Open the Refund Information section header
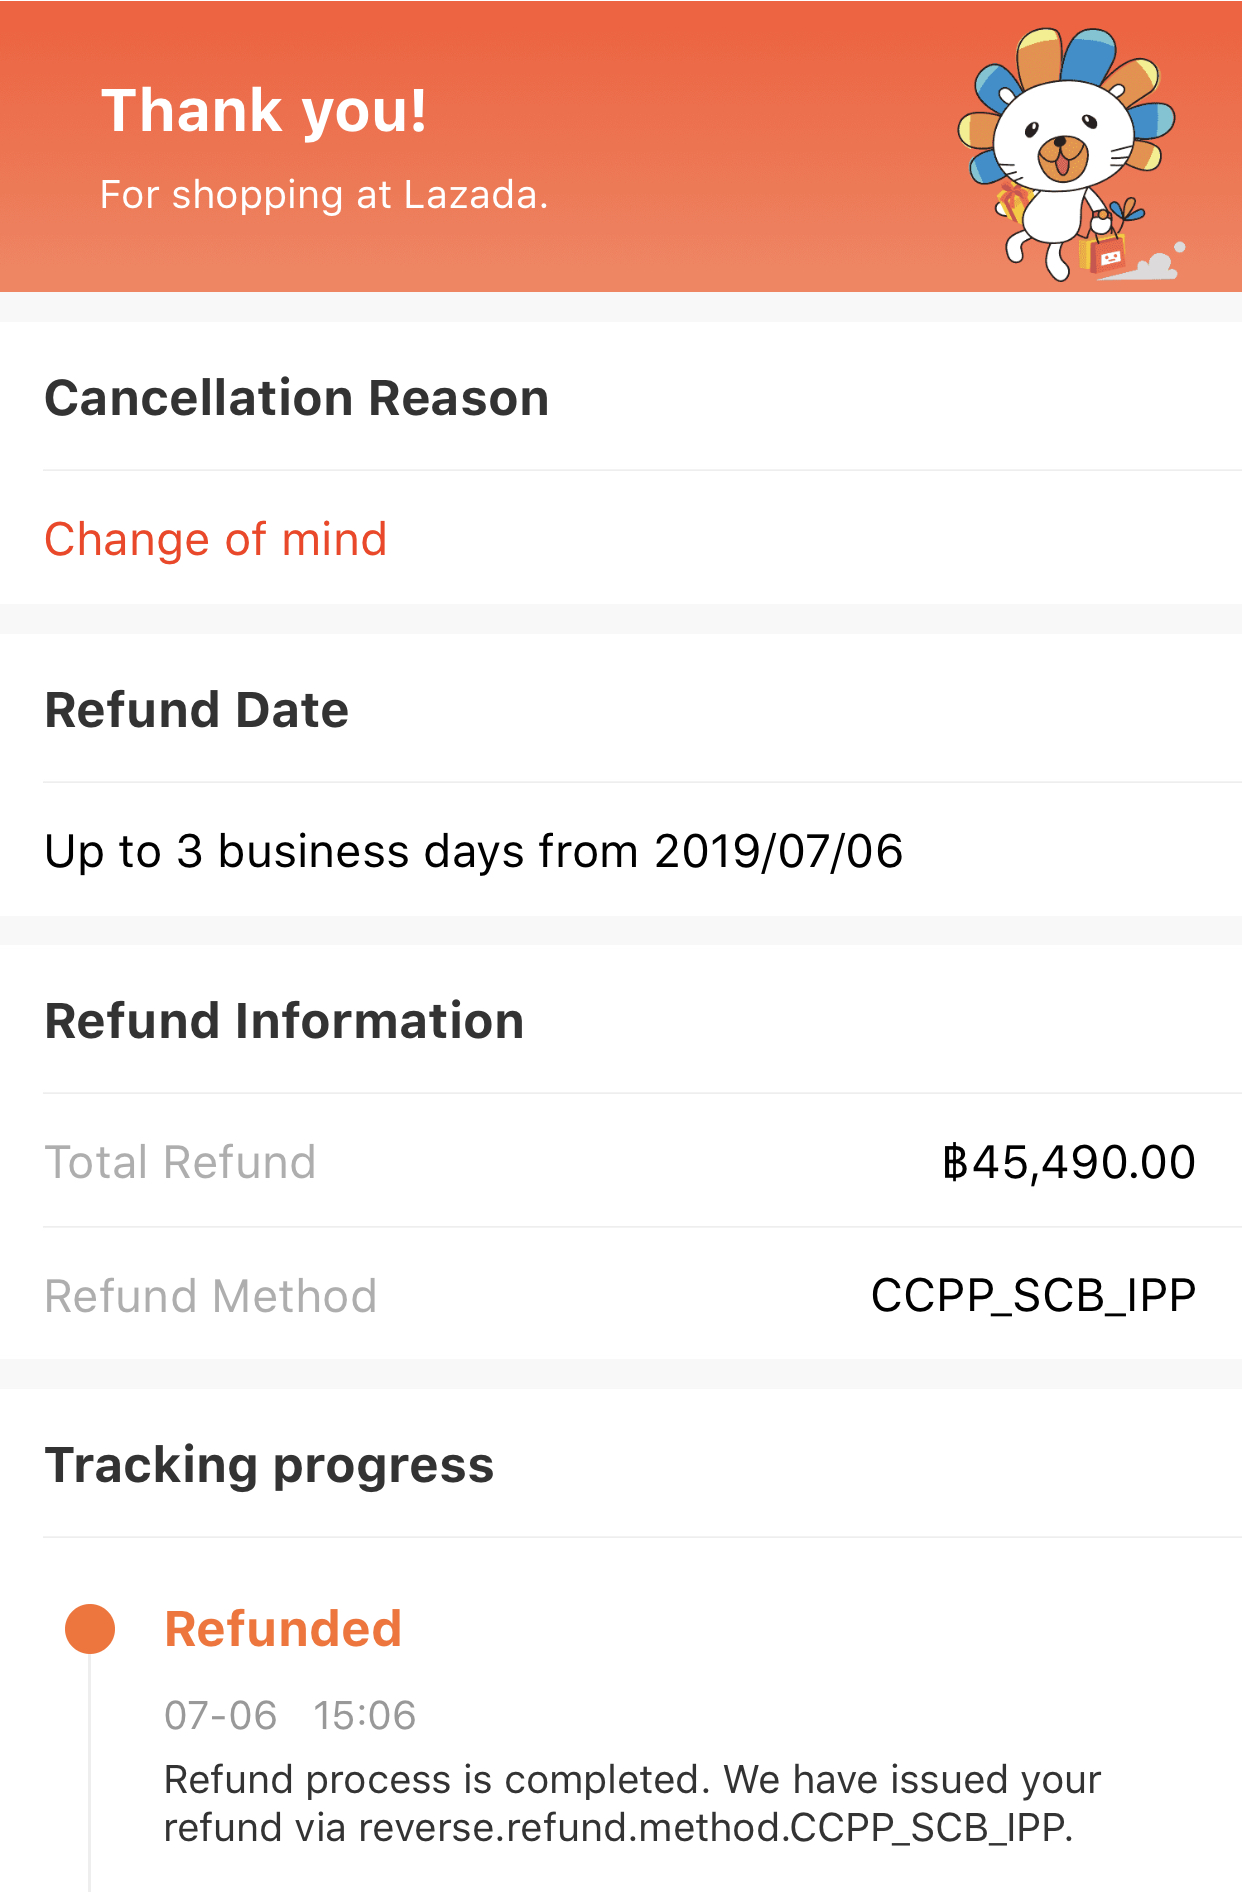The image size is (1242, 1892). 285,1021
